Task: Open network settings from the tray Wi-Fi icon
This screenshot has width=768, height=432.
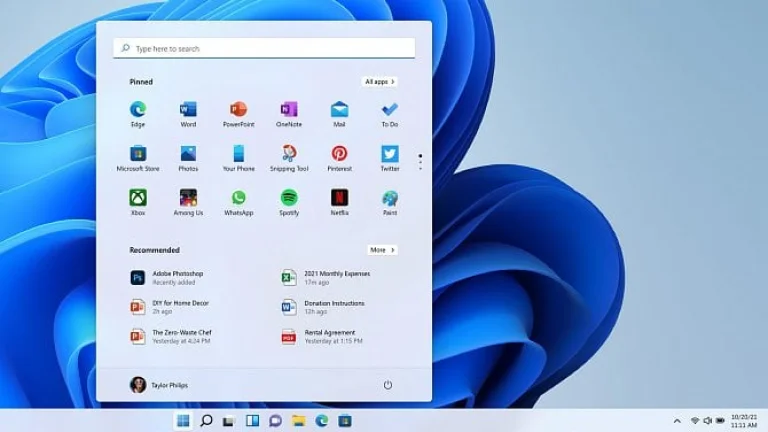Action: pyautogui.click(x=695, y=421)
